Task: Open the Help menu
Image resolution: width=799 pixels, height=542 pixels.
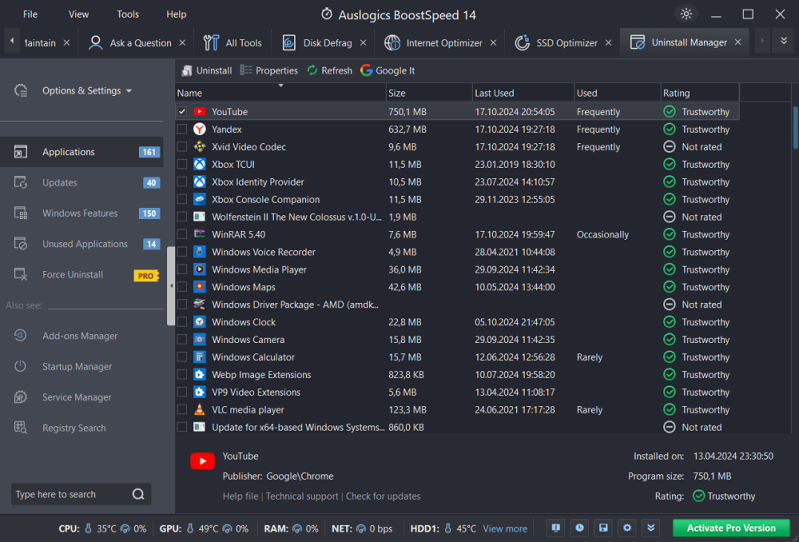Action: (176, 14)
